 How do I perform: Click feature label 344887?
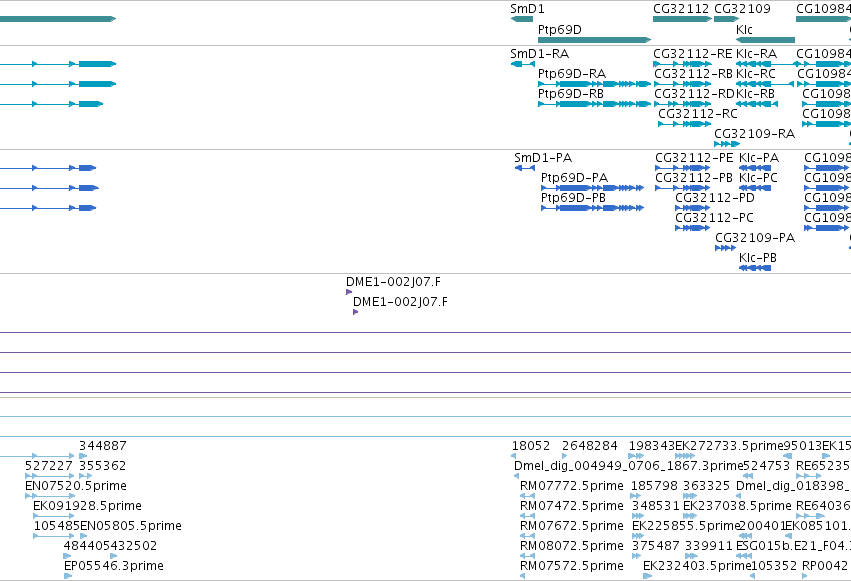103,446
